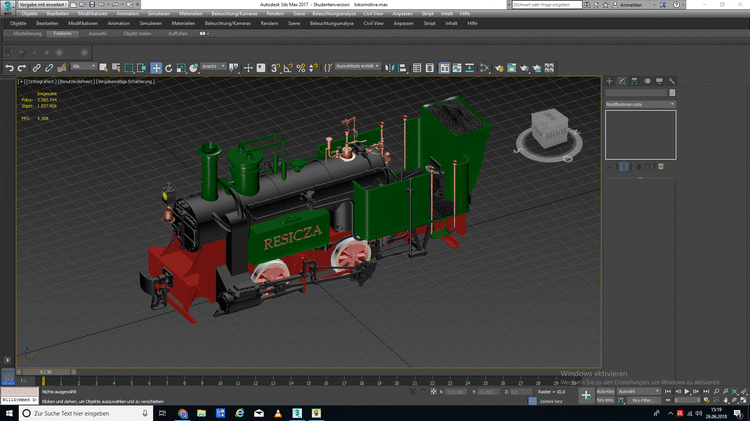Toggle the Auto-Key button
Image resolution: width=750 pixels, height=421 pixels.
[x=605, y=391]
